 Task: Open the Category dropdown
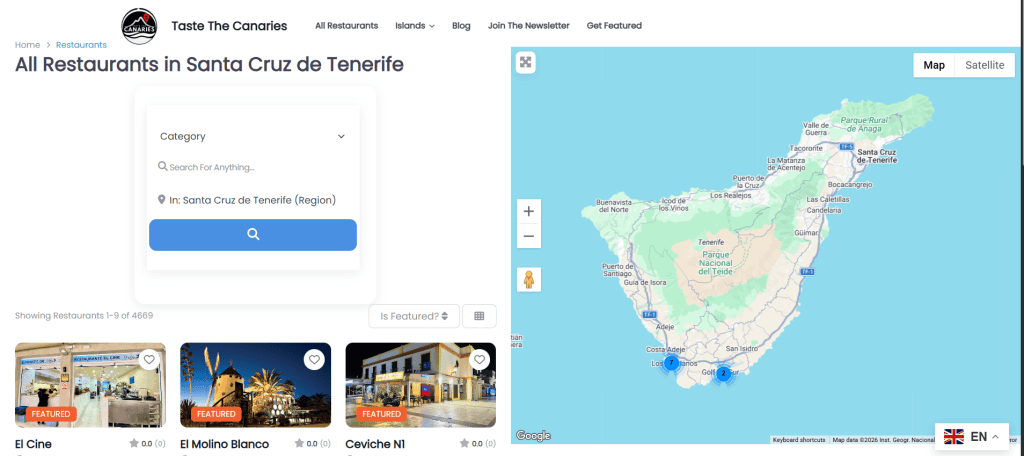(x=252, y=136)
